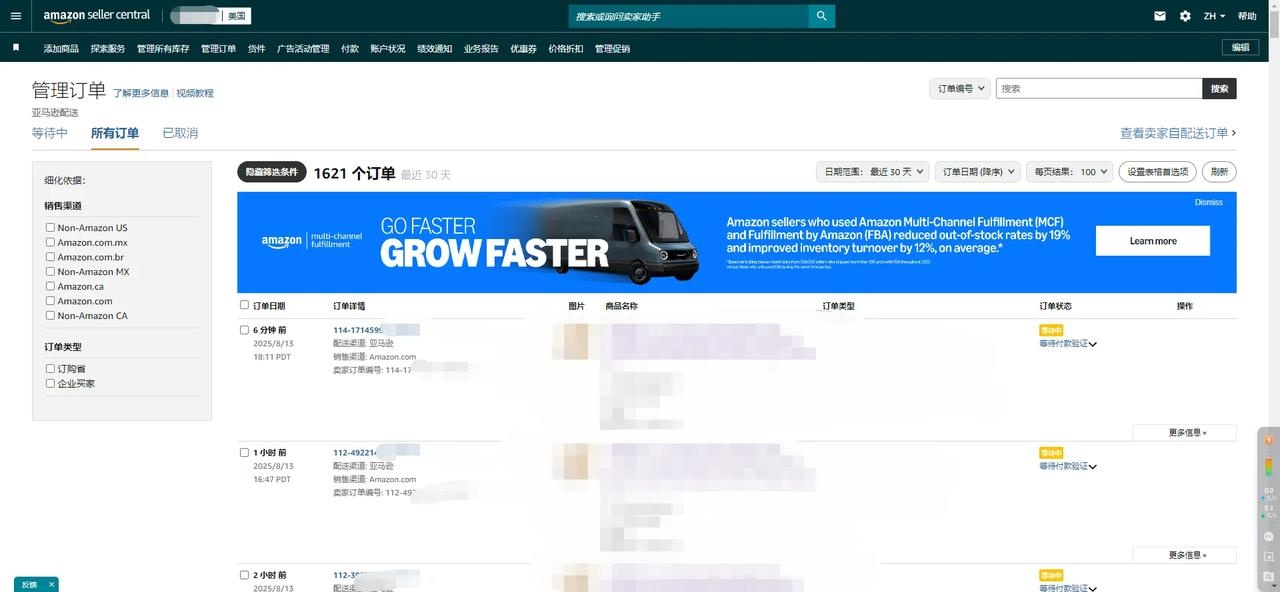The height and width of the screenshot is (592, 1280).
Task: Toggle the Amazon.com.br checkbox
Action: click(50, 257)
